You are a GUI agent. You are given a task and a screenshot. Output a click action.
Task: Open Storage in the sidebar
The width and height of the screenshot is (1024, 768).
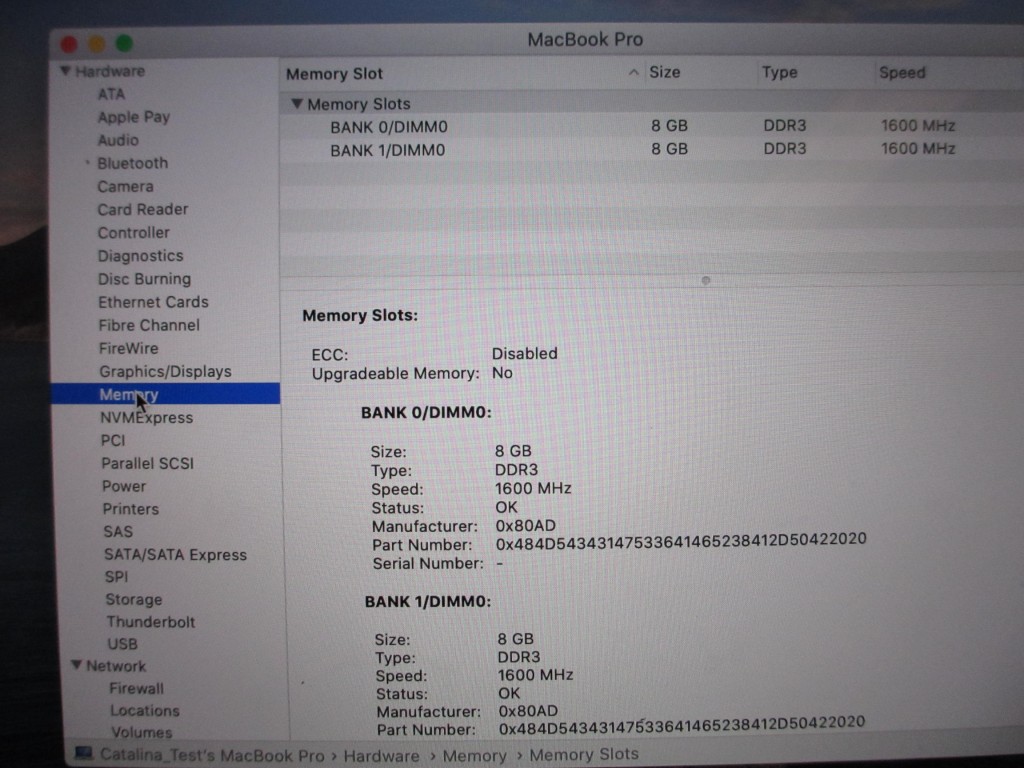tap(134, 600)
